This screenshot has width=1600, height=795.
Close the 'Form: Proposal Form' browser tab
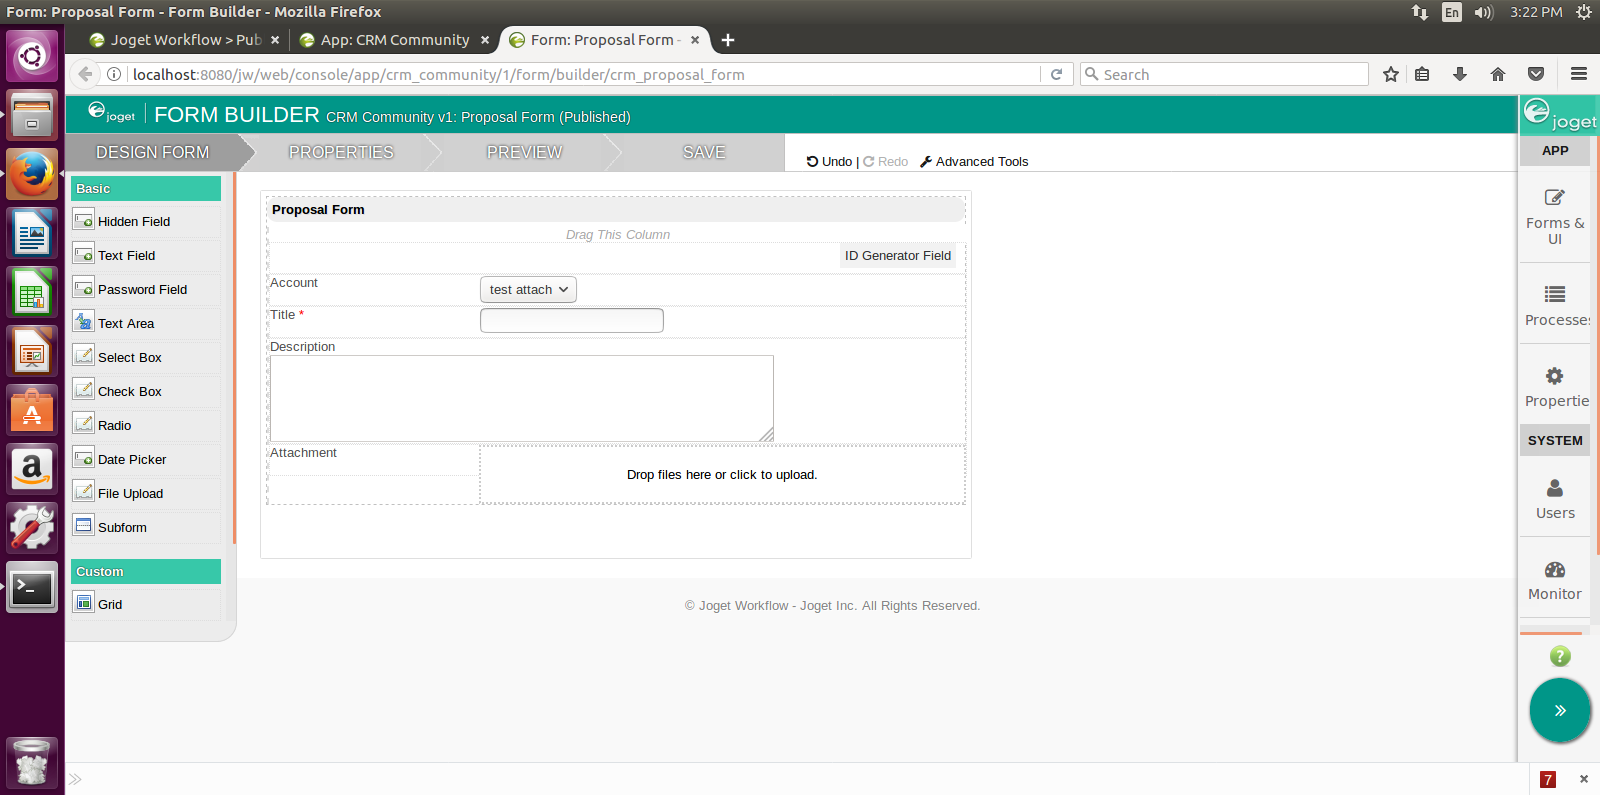[x=695, y=40]
